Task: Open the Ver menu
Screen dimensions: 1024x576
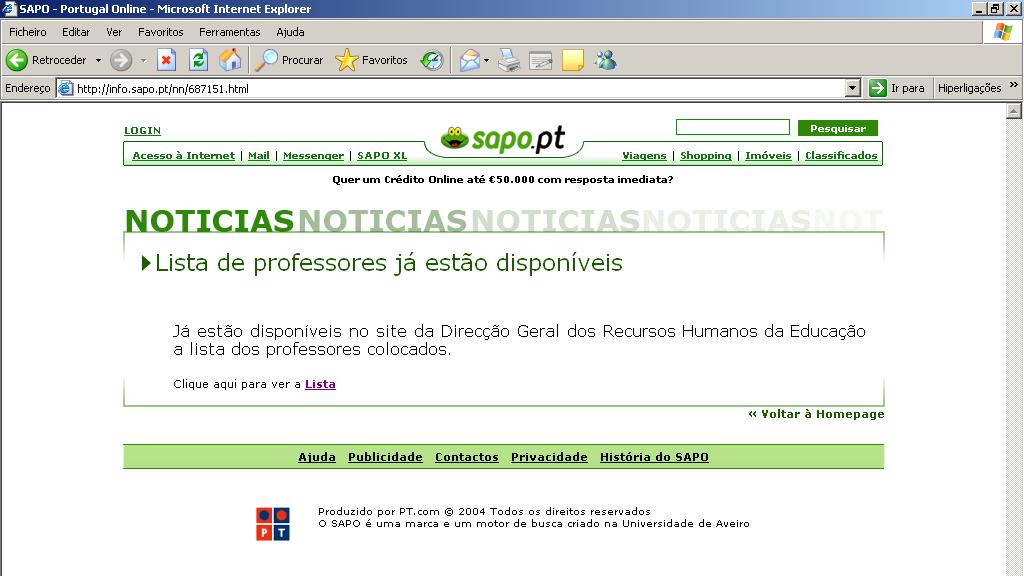Action: [114, 32]
